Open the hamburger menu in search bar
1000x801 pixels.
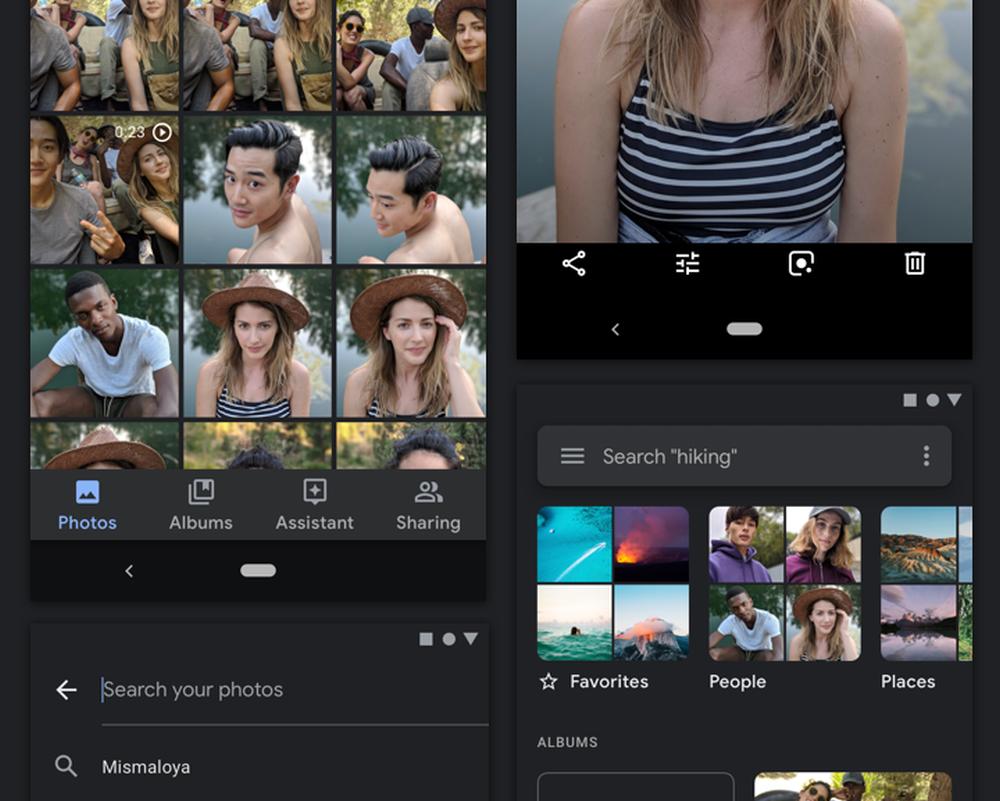572,457
